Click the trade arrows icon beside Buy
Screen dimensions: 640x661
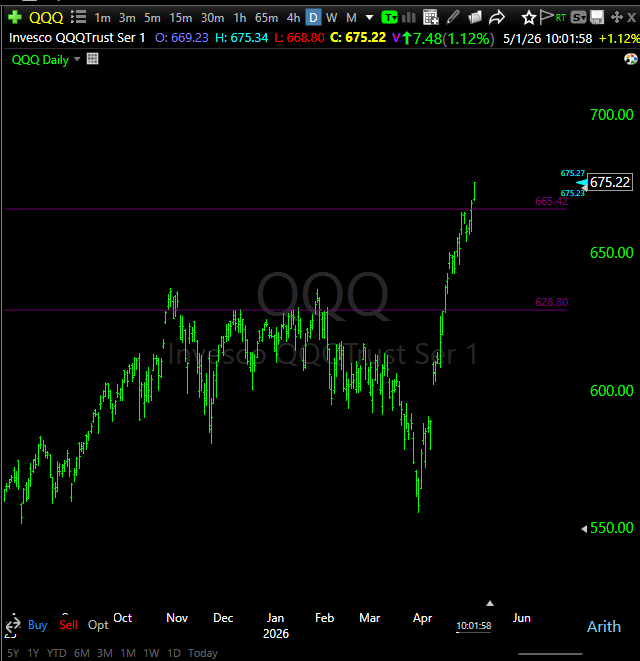point(13,625)
